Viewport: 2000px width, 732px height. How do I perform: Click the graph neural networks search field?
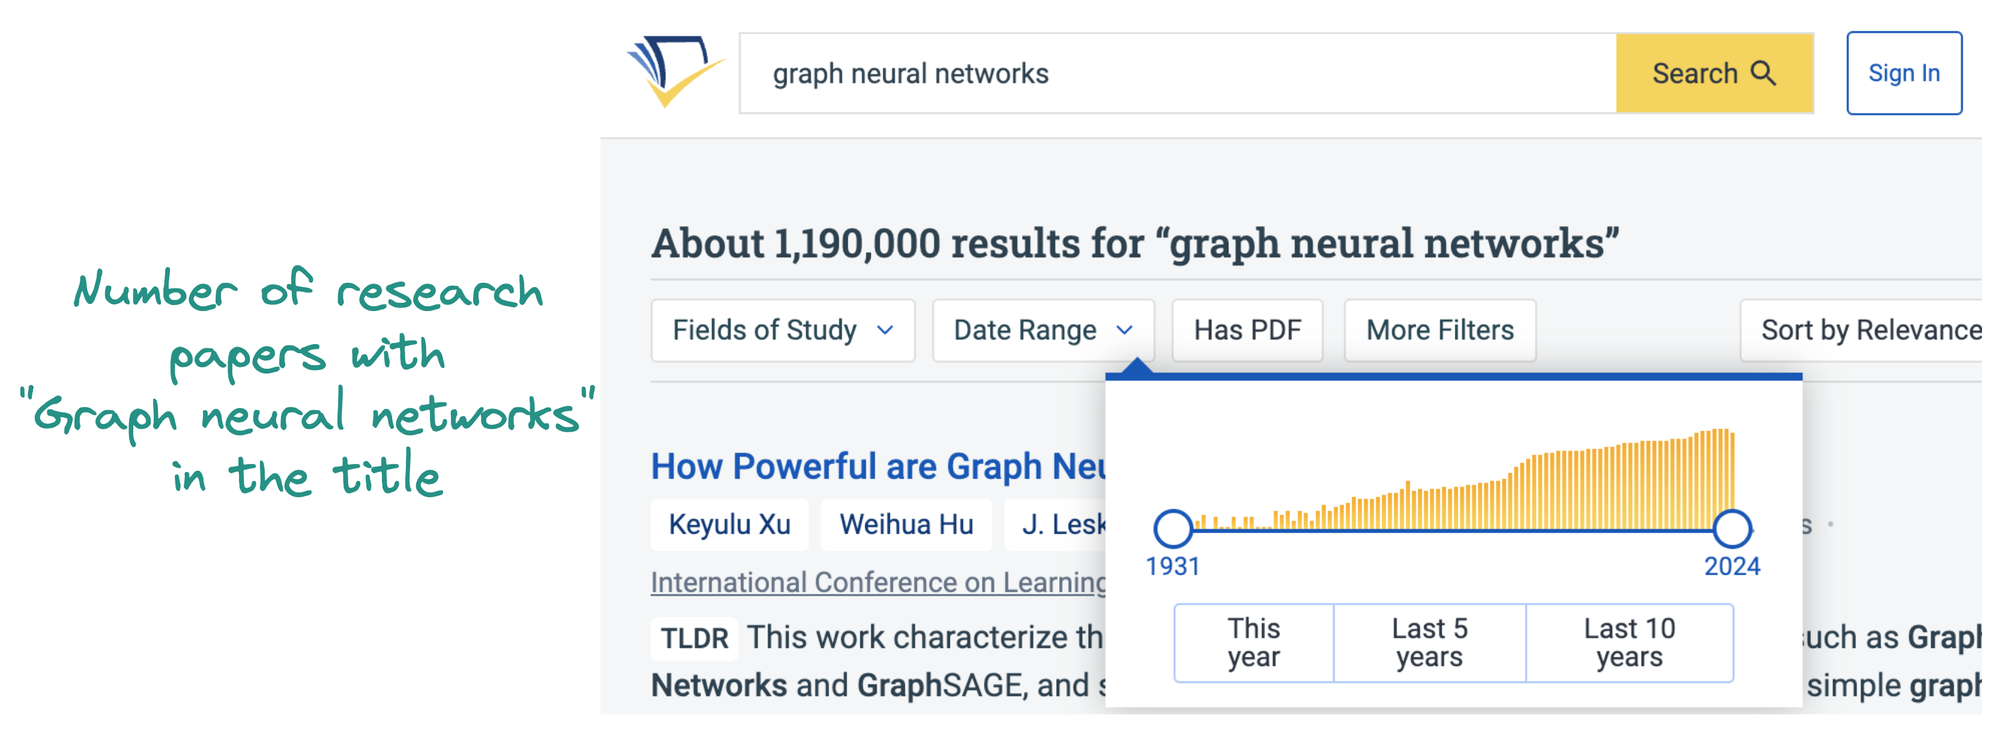(1178, 73)
